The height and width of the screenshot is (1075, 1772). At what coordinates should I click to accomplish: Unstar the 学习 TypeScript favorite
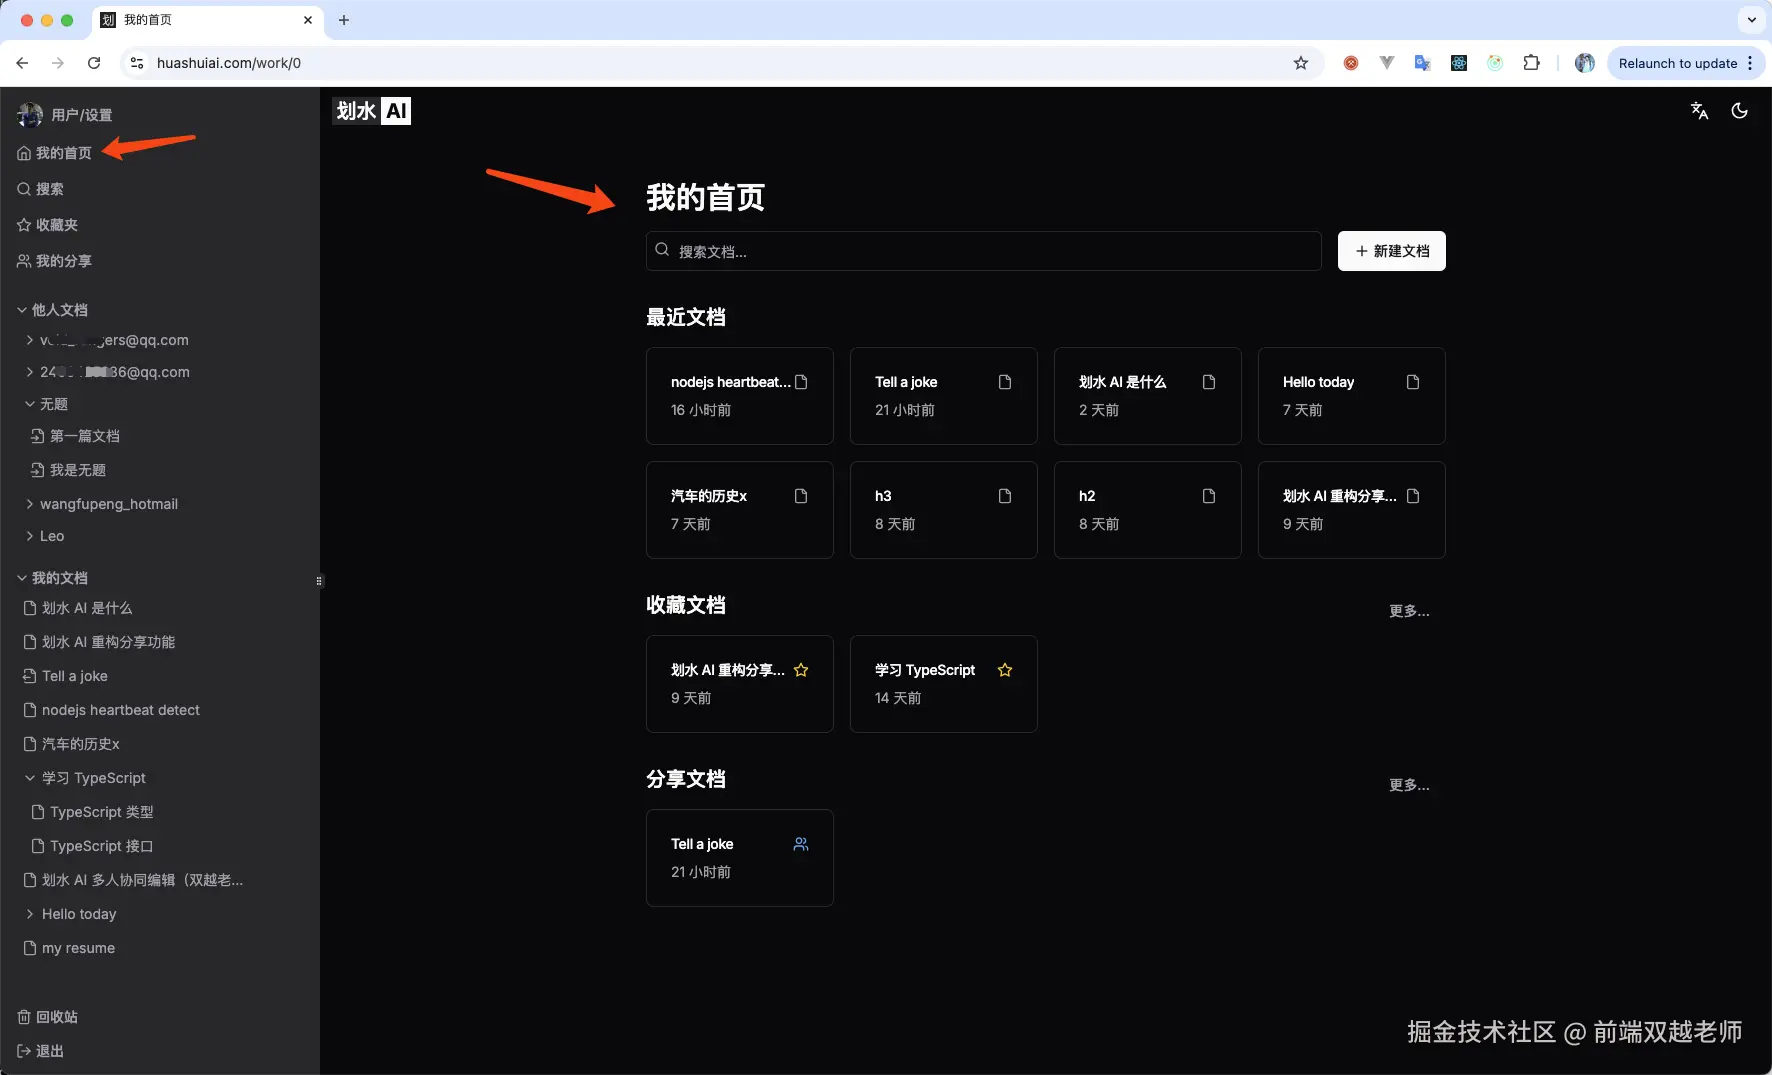(x=1004, y=670)
